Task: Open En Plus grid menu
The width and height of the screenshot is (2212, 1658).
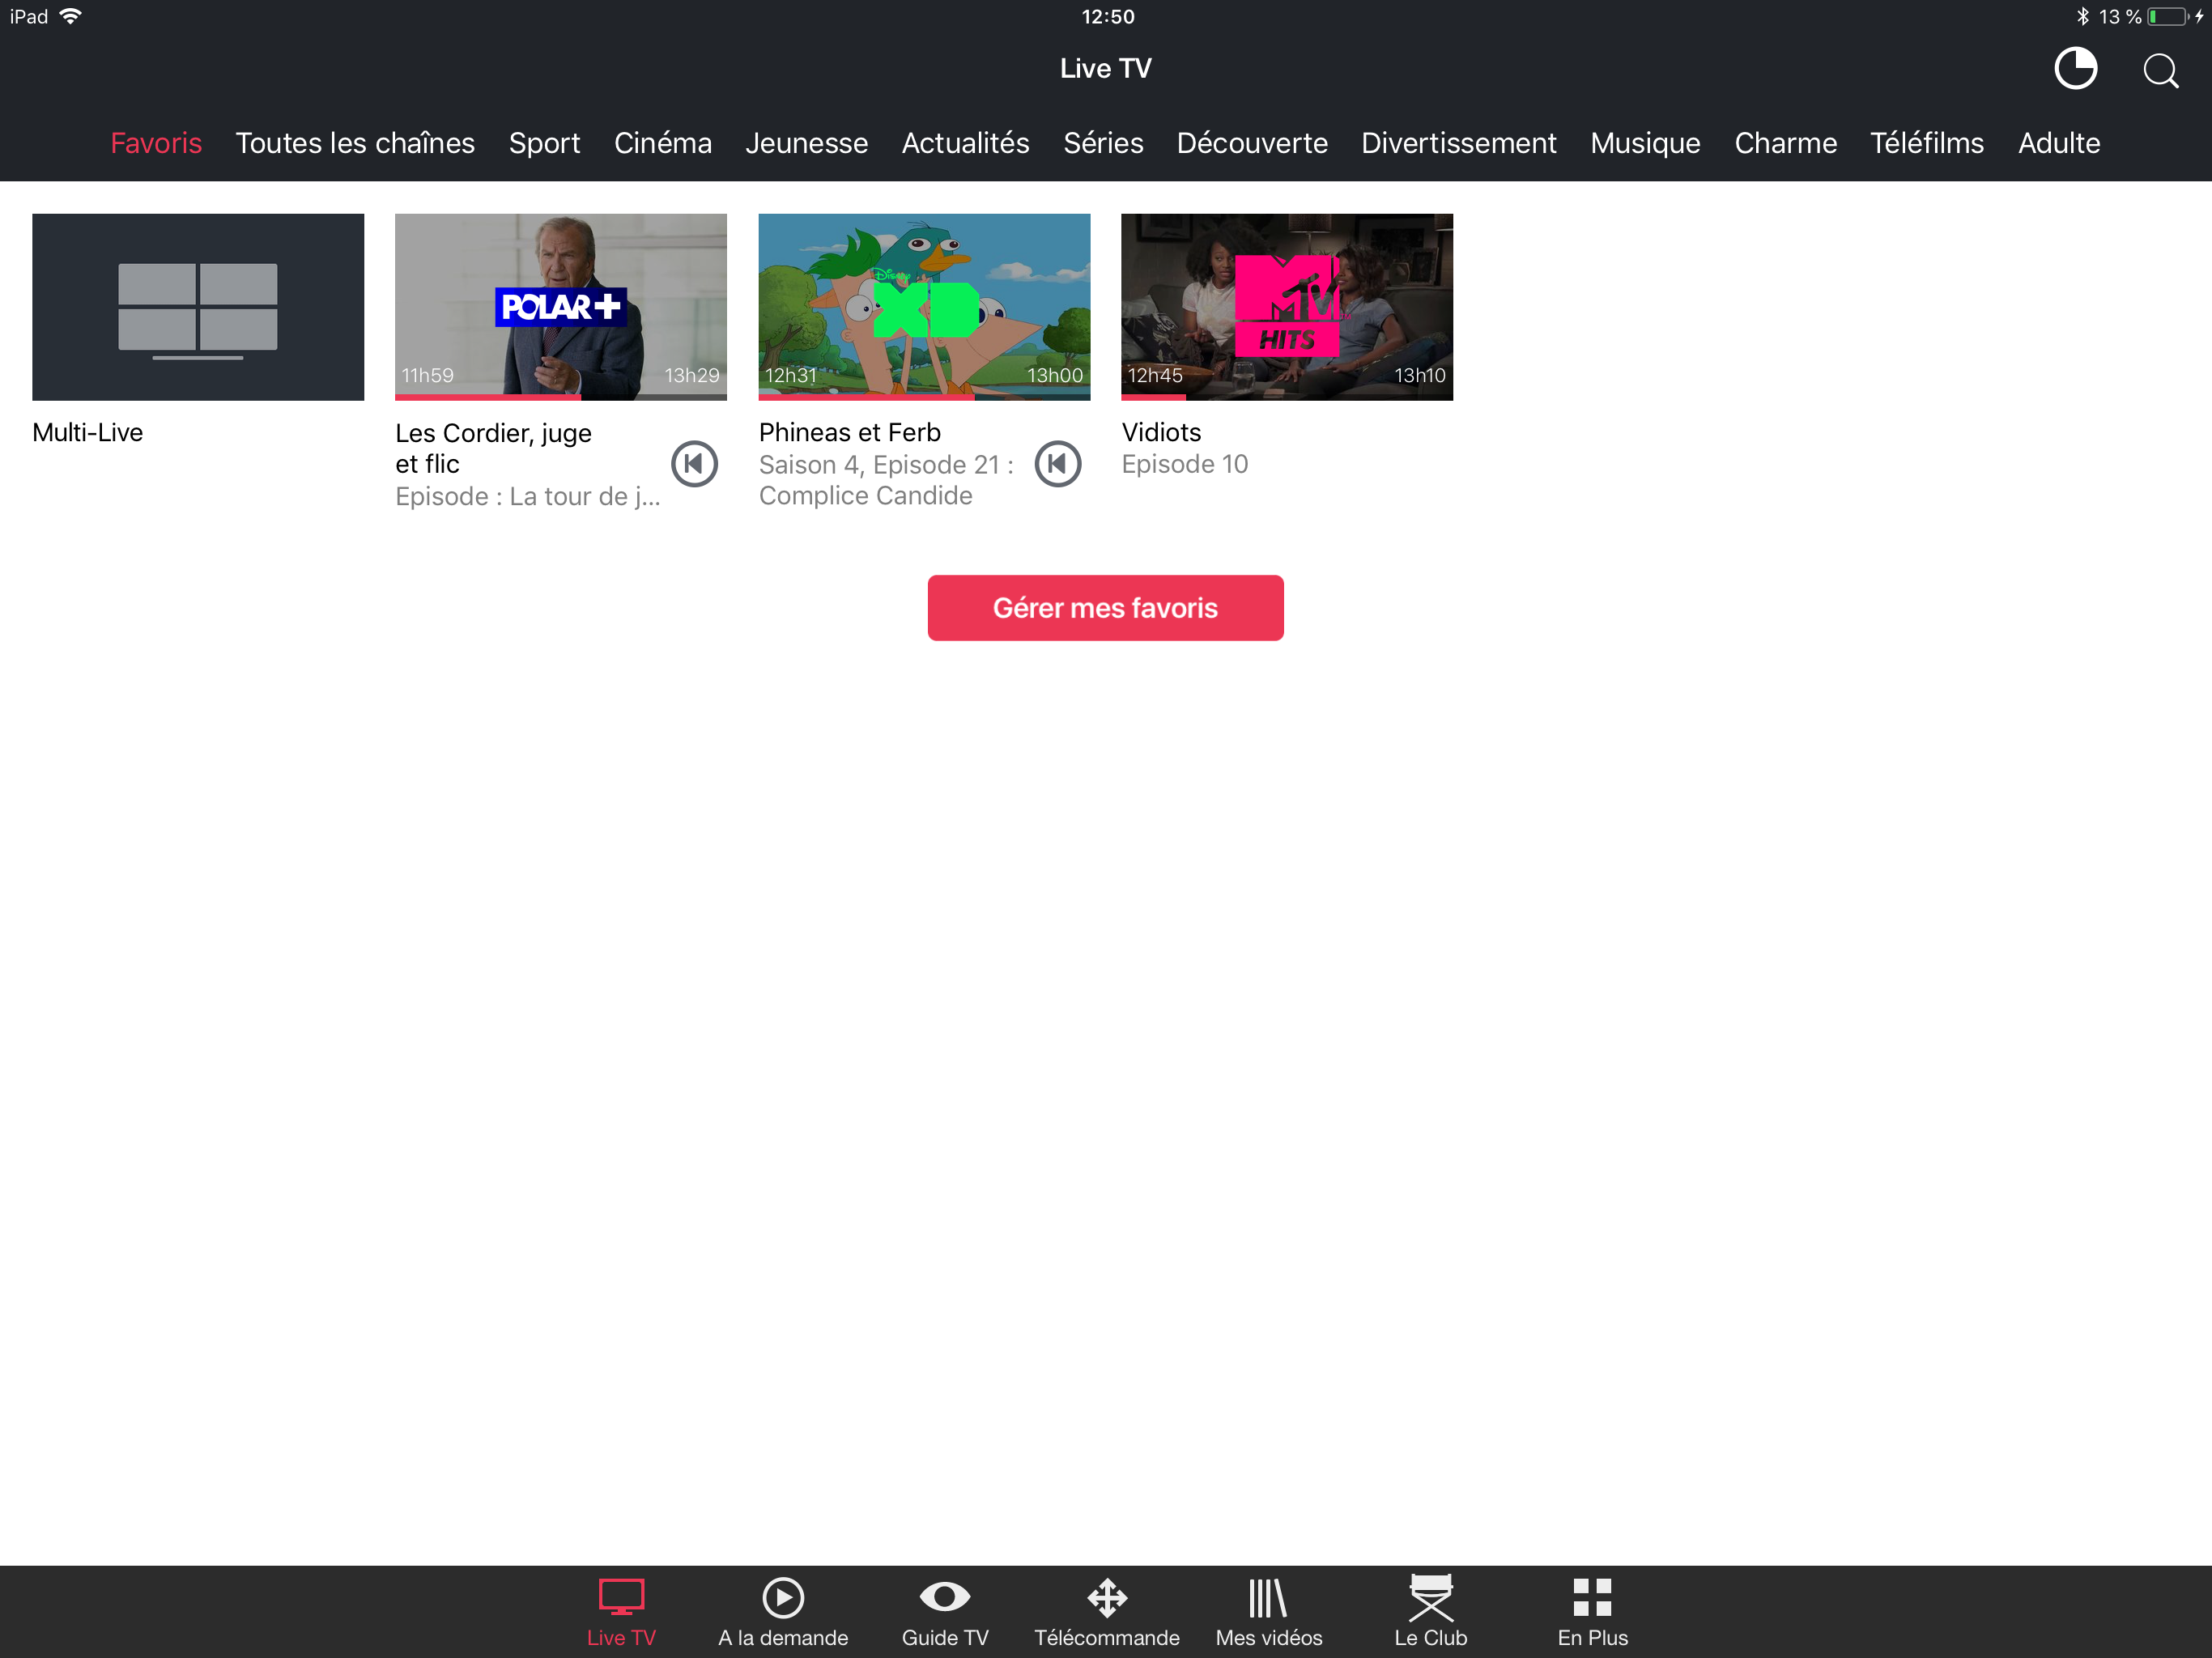Action: (1592, 1612)
